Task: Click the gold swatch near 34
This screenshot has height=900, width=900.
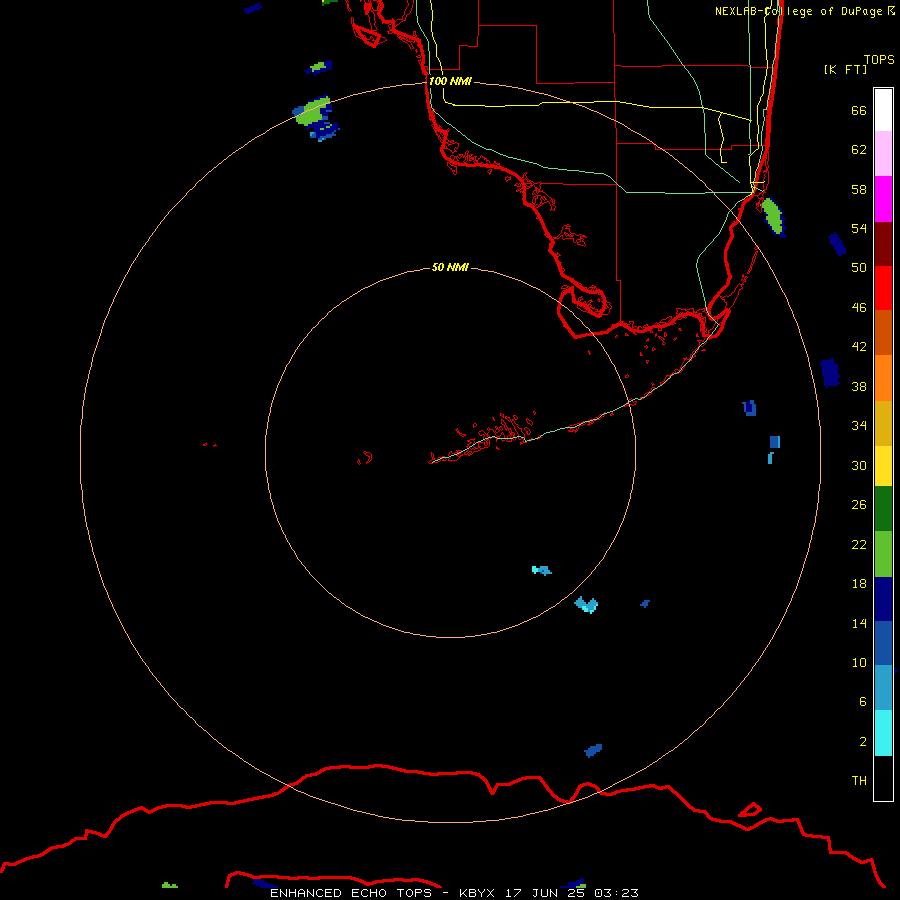Action: point(883,423)
